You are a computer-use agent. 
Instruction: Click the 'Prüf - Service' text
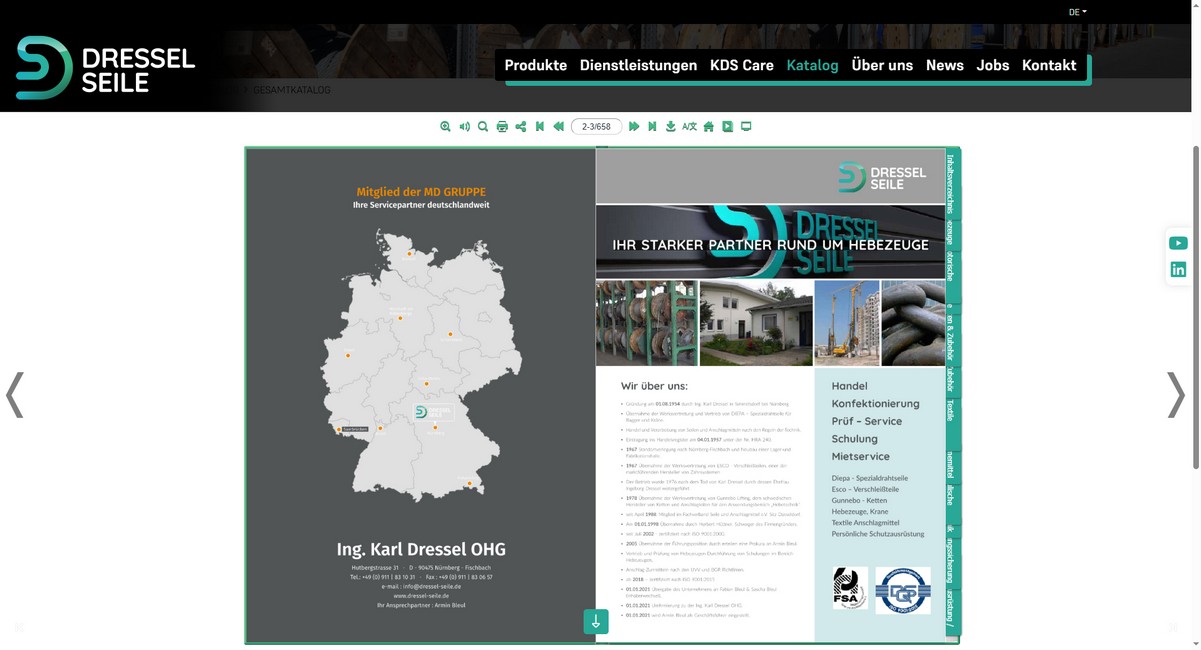click(x=867, y=421)
